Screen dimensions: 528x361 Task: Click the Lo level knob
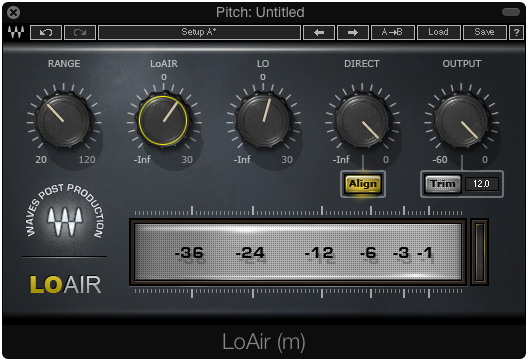[x=263, y=120]
